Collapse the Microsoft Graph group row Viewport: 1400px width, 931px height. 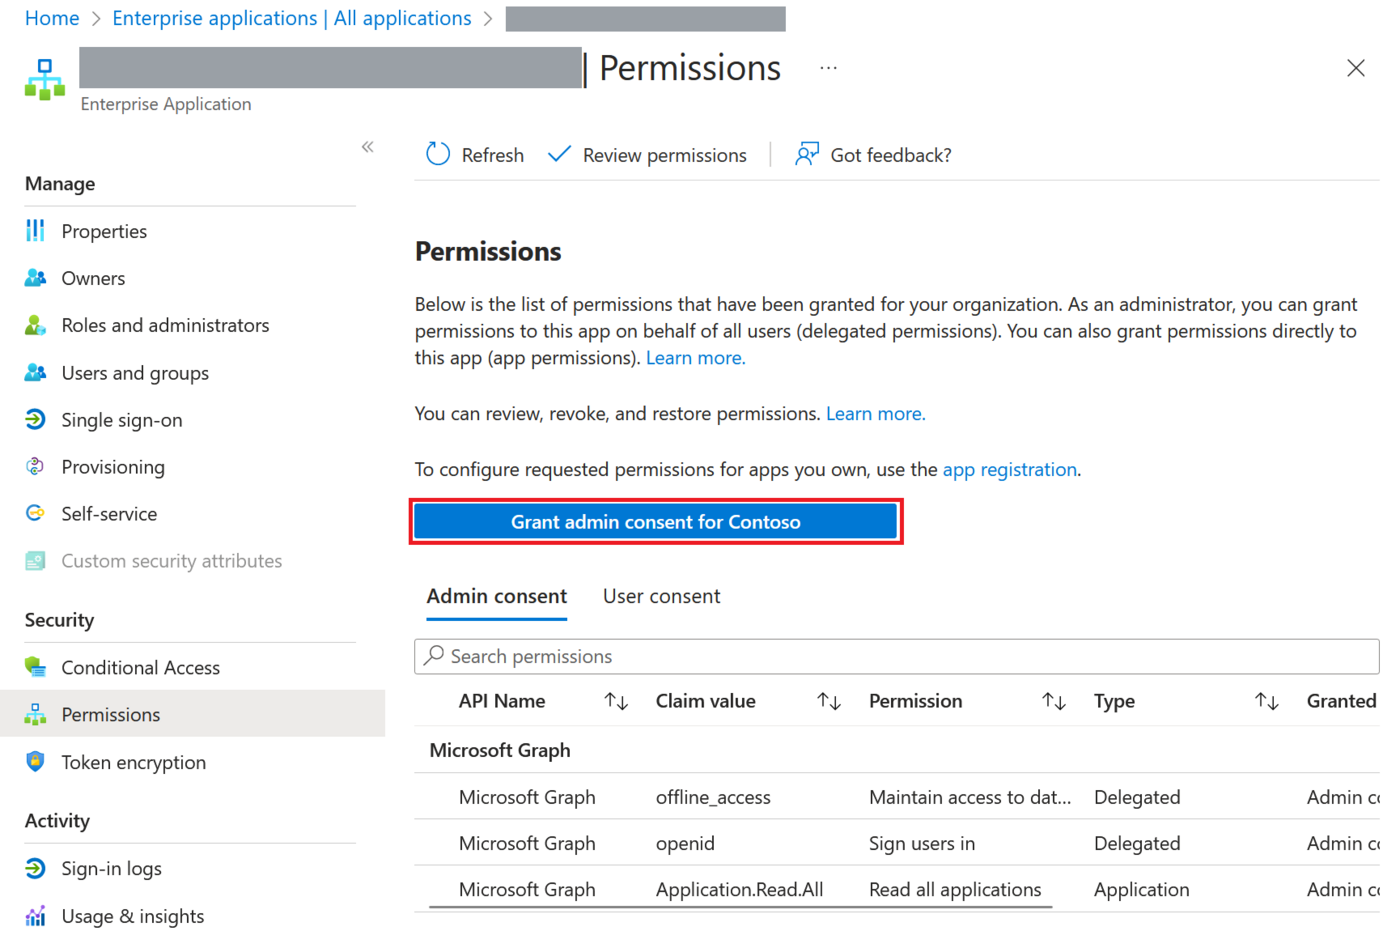[500, 750]
